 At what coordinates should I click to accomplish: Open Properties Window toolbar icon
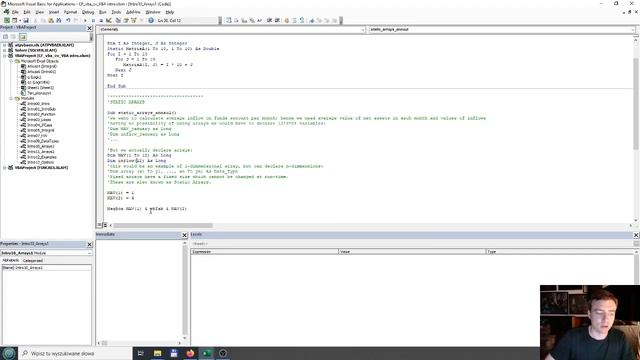126,20
